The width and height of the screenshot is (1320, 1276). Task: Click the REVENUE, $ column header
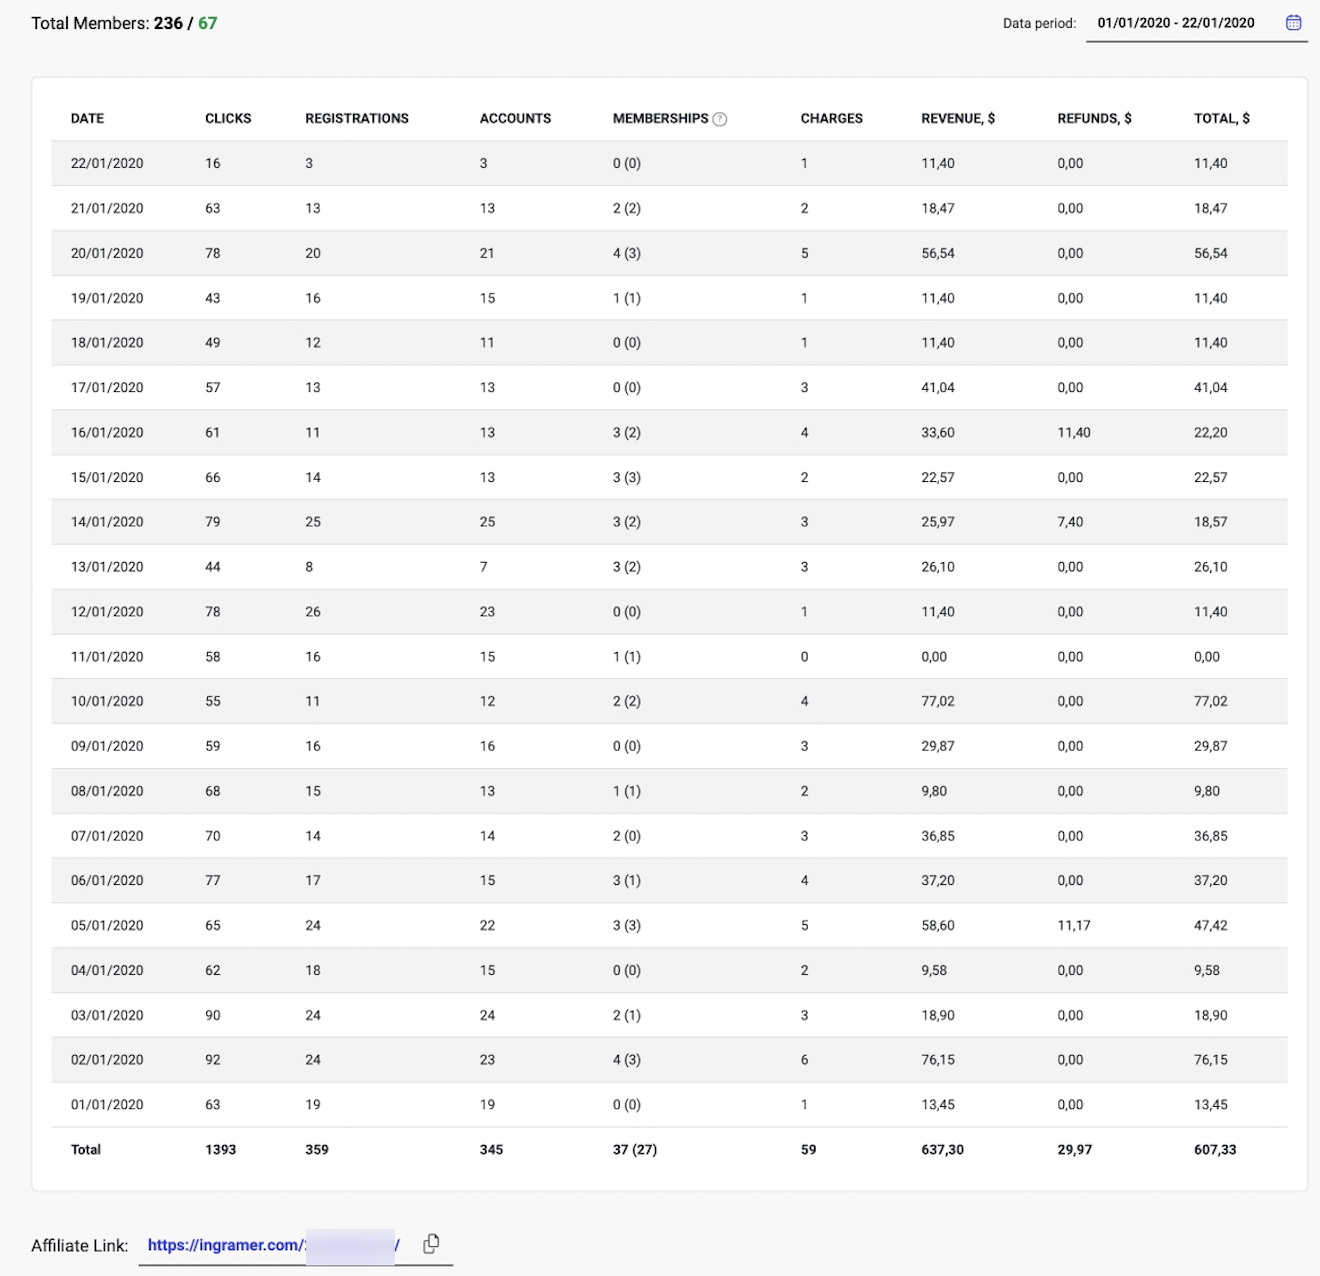pyautogui.click(x=957, y=118)
